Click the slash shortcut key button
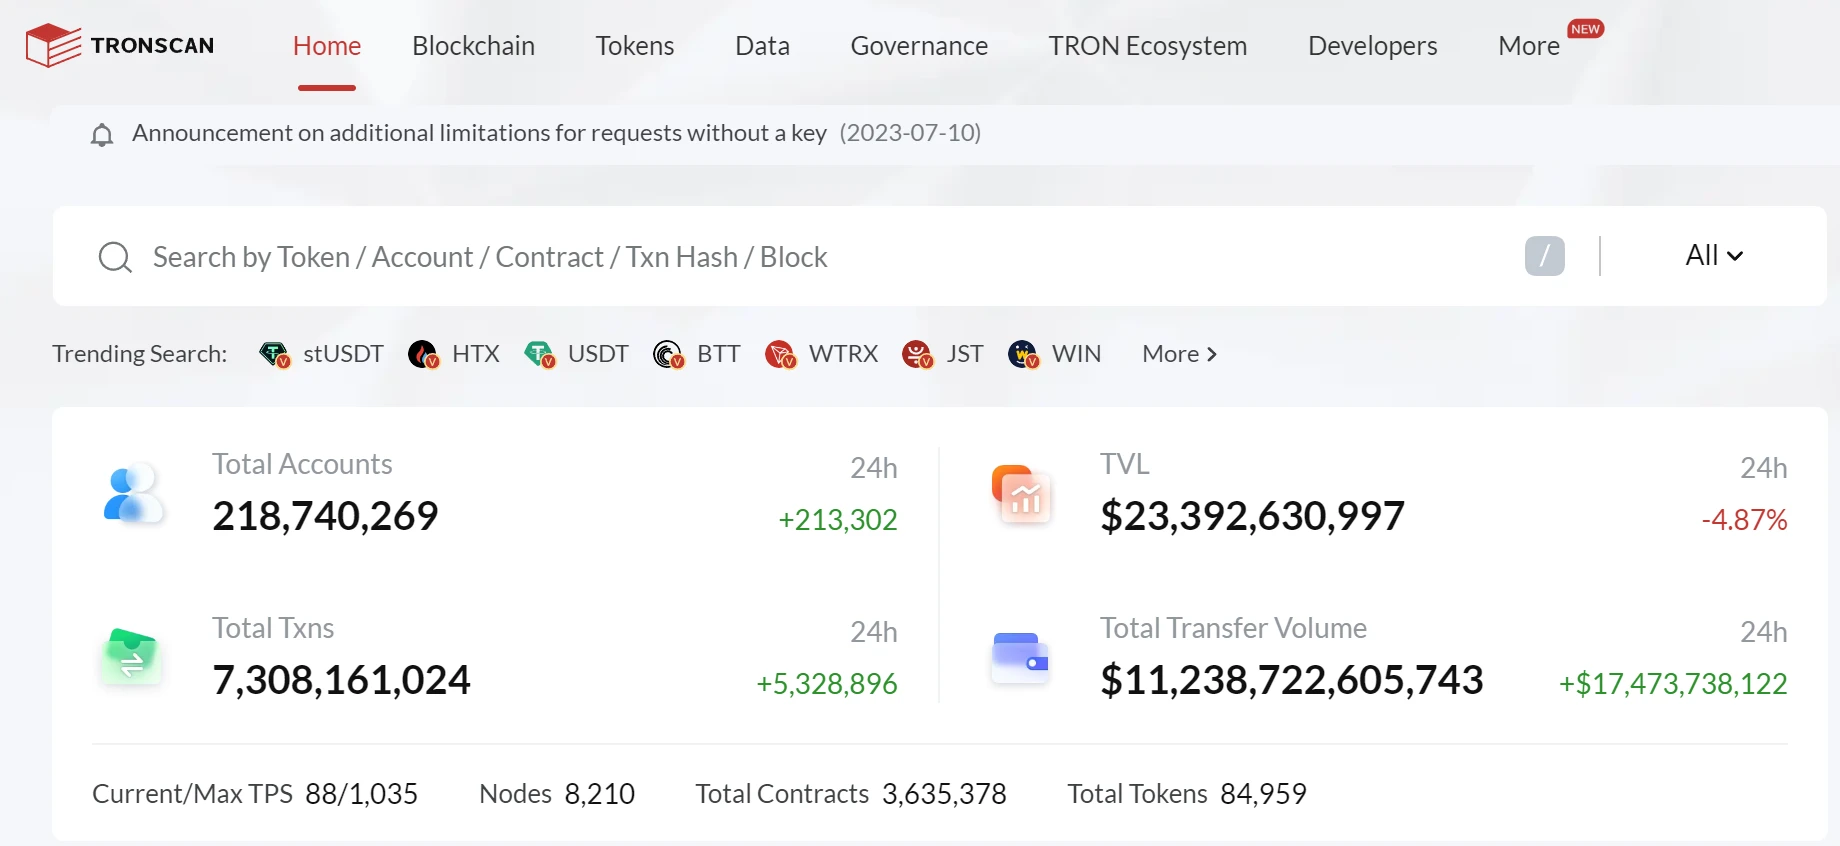The height and width of the screenshot is (846, 1840). (1544, 256)
